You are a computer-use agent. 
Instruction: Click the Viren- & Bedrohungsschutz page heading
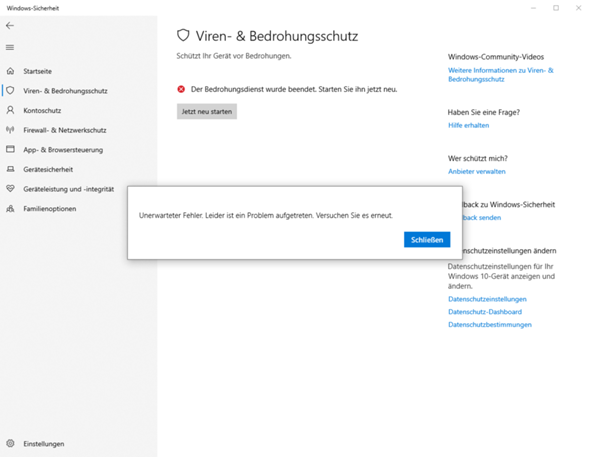pos(277,36)
